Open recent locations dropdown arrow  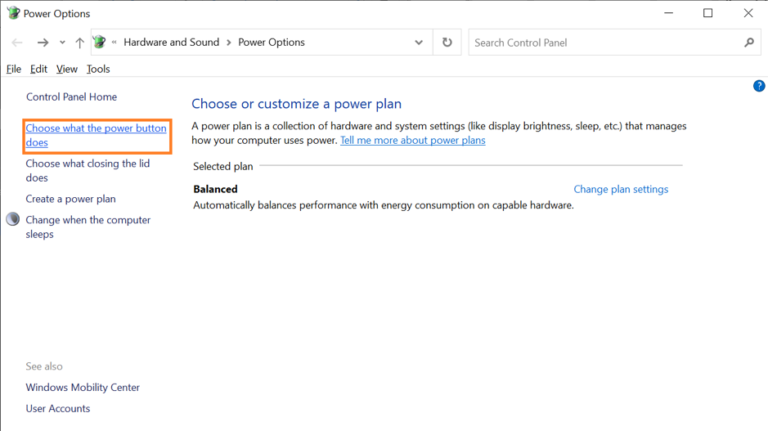[x=62, y=43]
